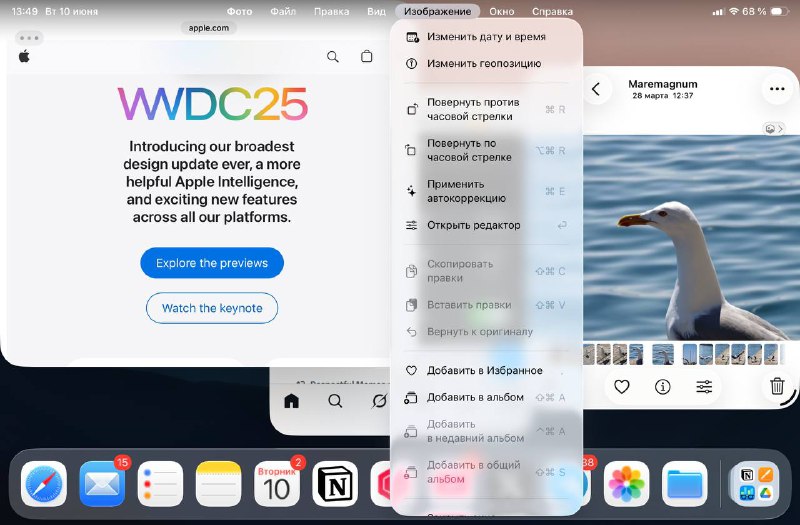Tap search icon in background window toolbar
This screenshot has width=800, height=525.
335,401
